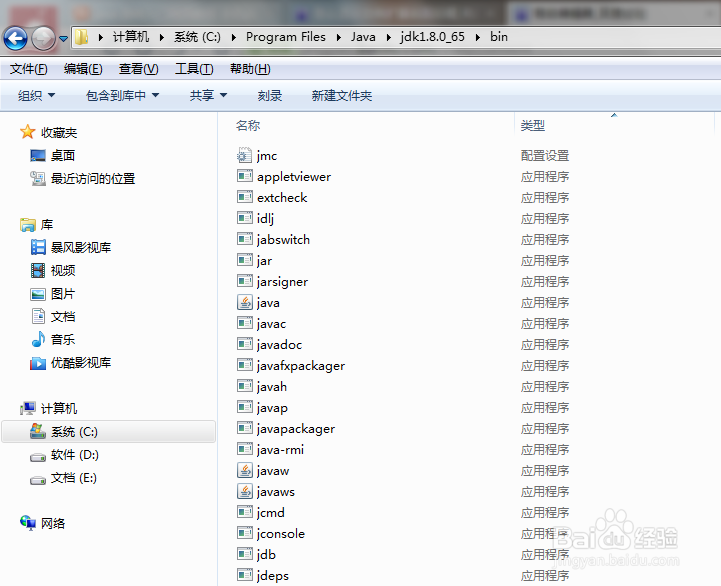Click the 音乐 music note icon

coord(38,339)
